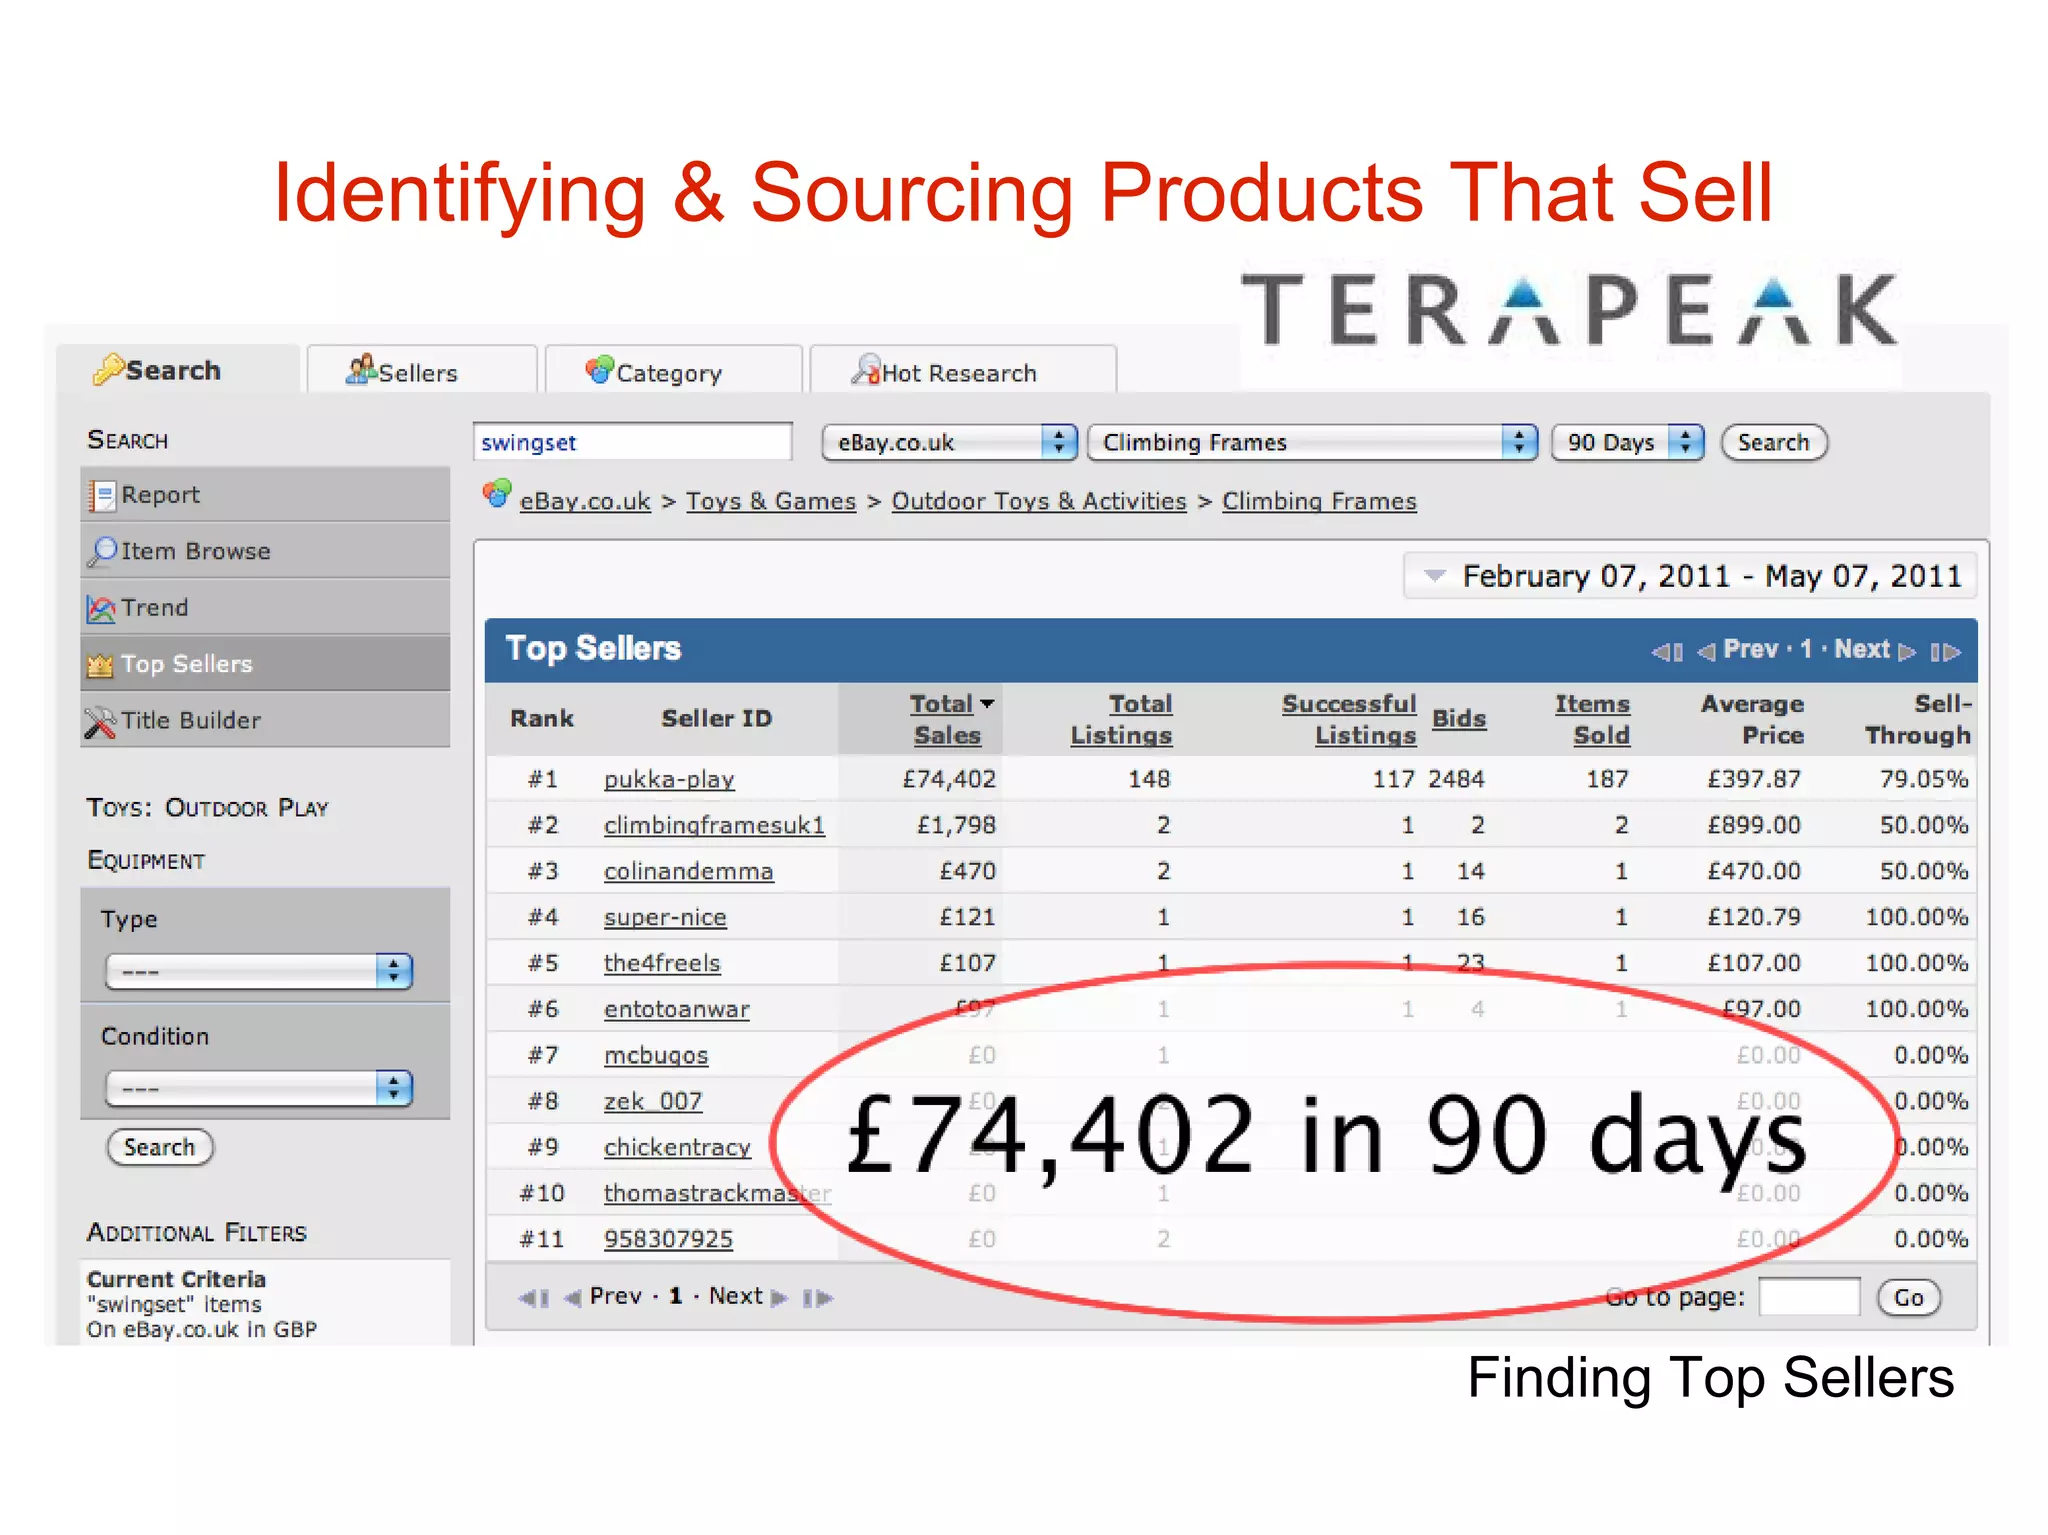
Task: Go to first page in Top Sellers header
Action: click(x=1667, y=651)
